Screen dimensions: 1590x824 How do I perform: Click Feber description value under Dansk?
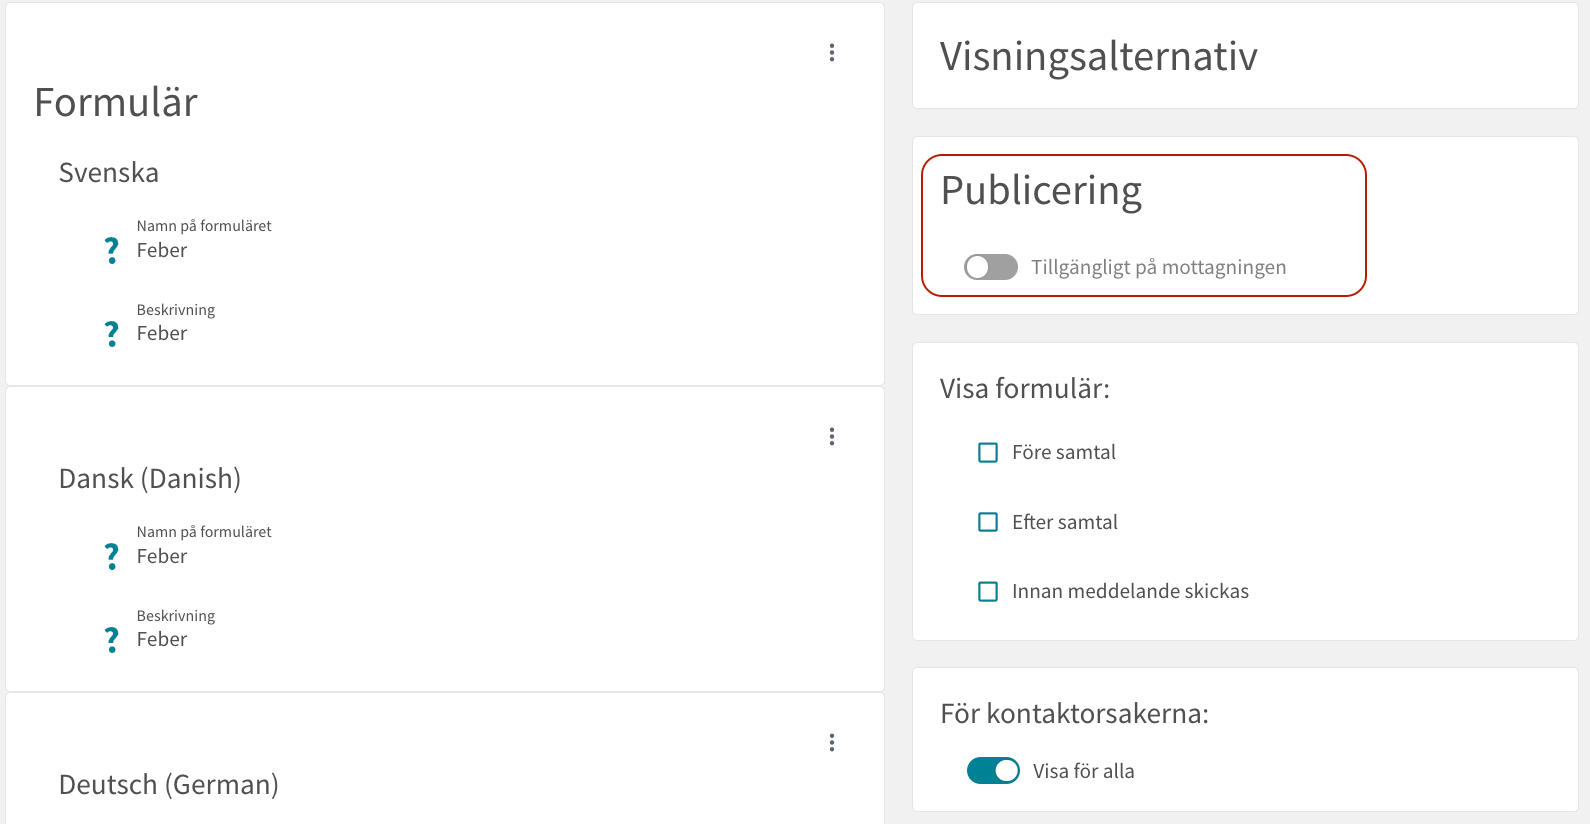[x=162, y=640]
